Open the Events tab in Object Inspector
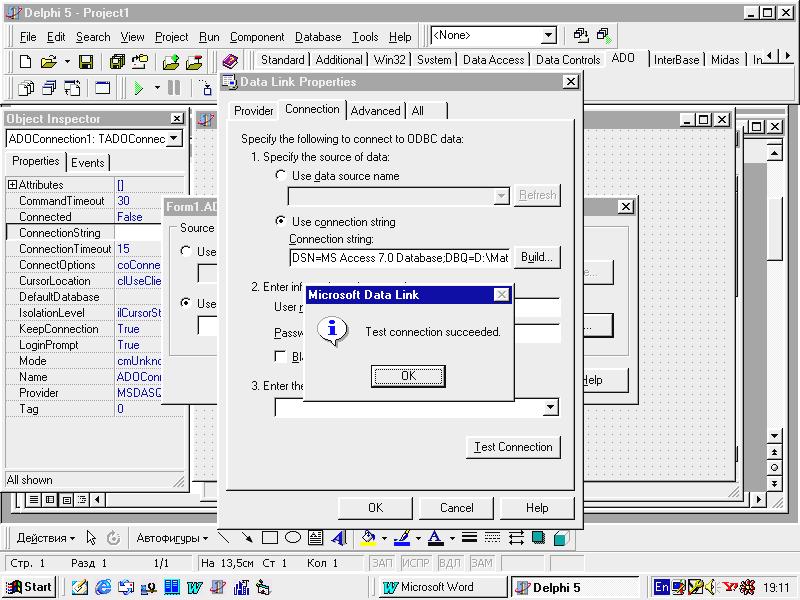Screen dimensions: 800x600 [88, 163]
